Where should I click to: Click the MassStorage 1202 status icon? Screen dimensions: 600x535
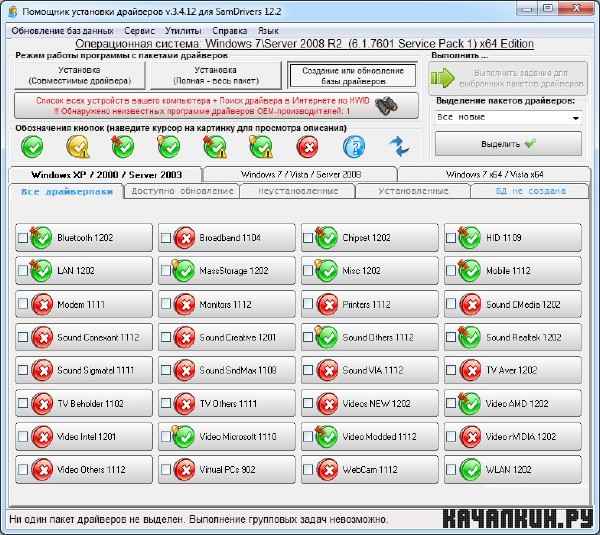(184, 271)
